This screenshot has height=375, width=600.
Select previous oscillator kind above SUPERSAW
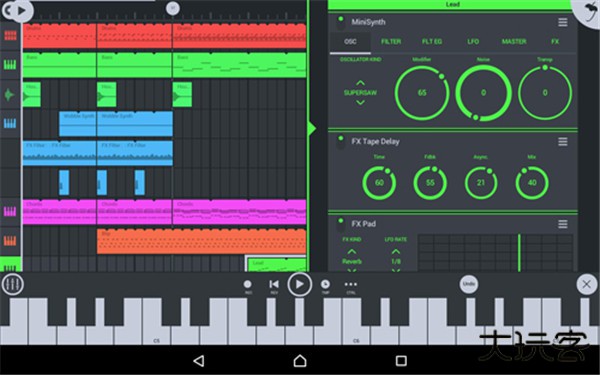click(360, 83)
